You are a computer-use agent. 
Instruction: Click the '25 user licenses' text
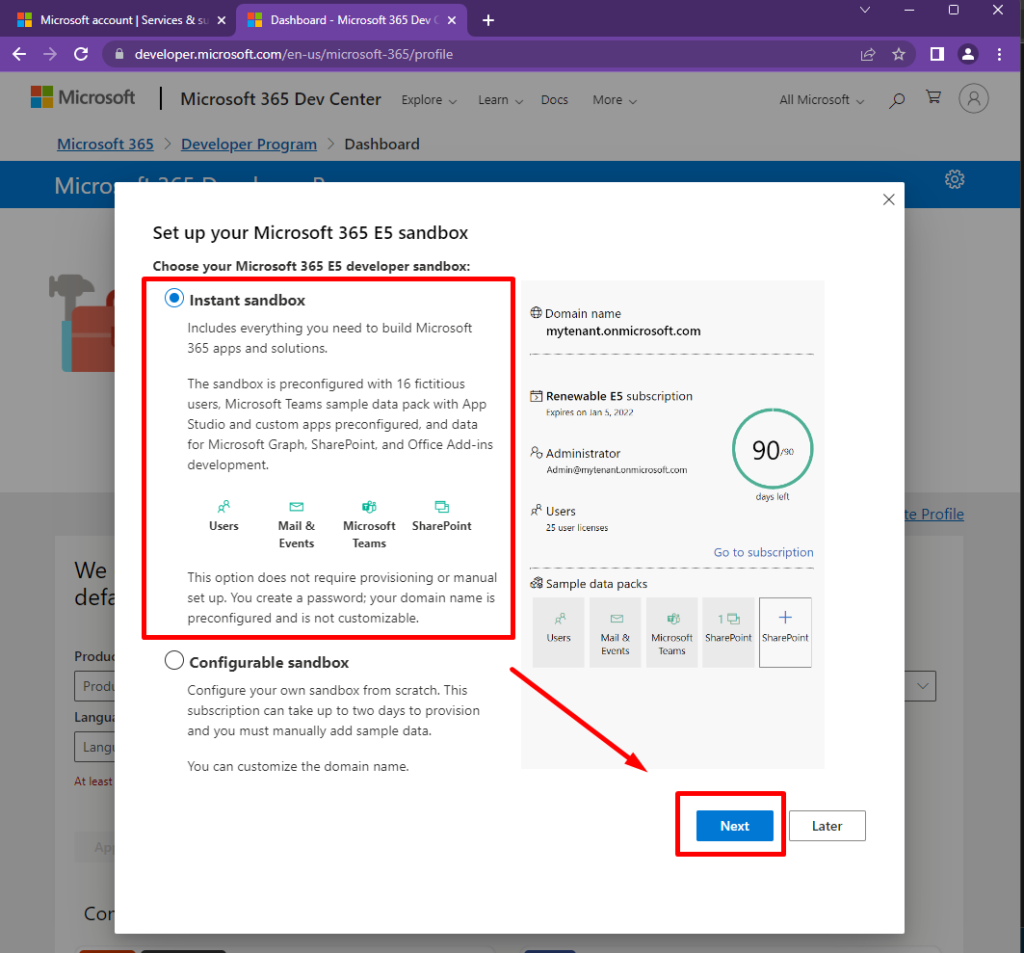(577, 528)
